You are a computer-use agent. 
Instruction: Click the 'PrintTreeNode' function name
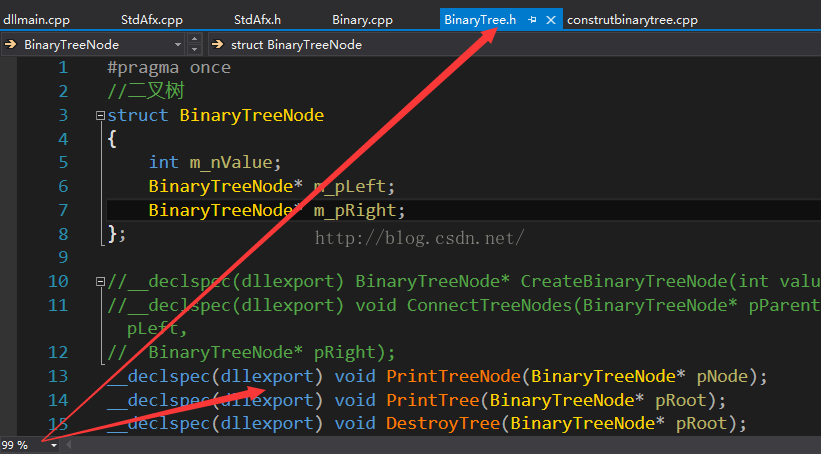click(x=453, y=377)
